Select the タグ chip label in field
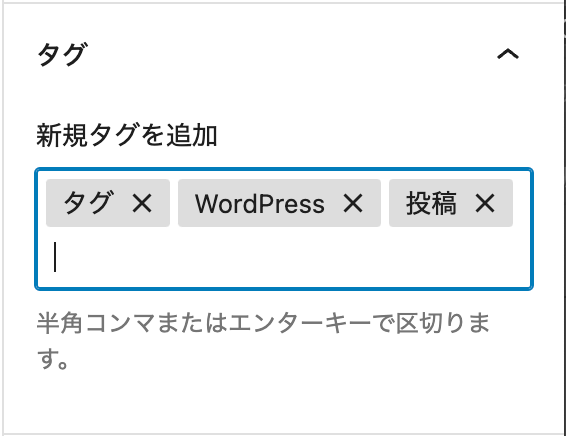This screenshot has height=436, width=566. click(x=88, y=203)
